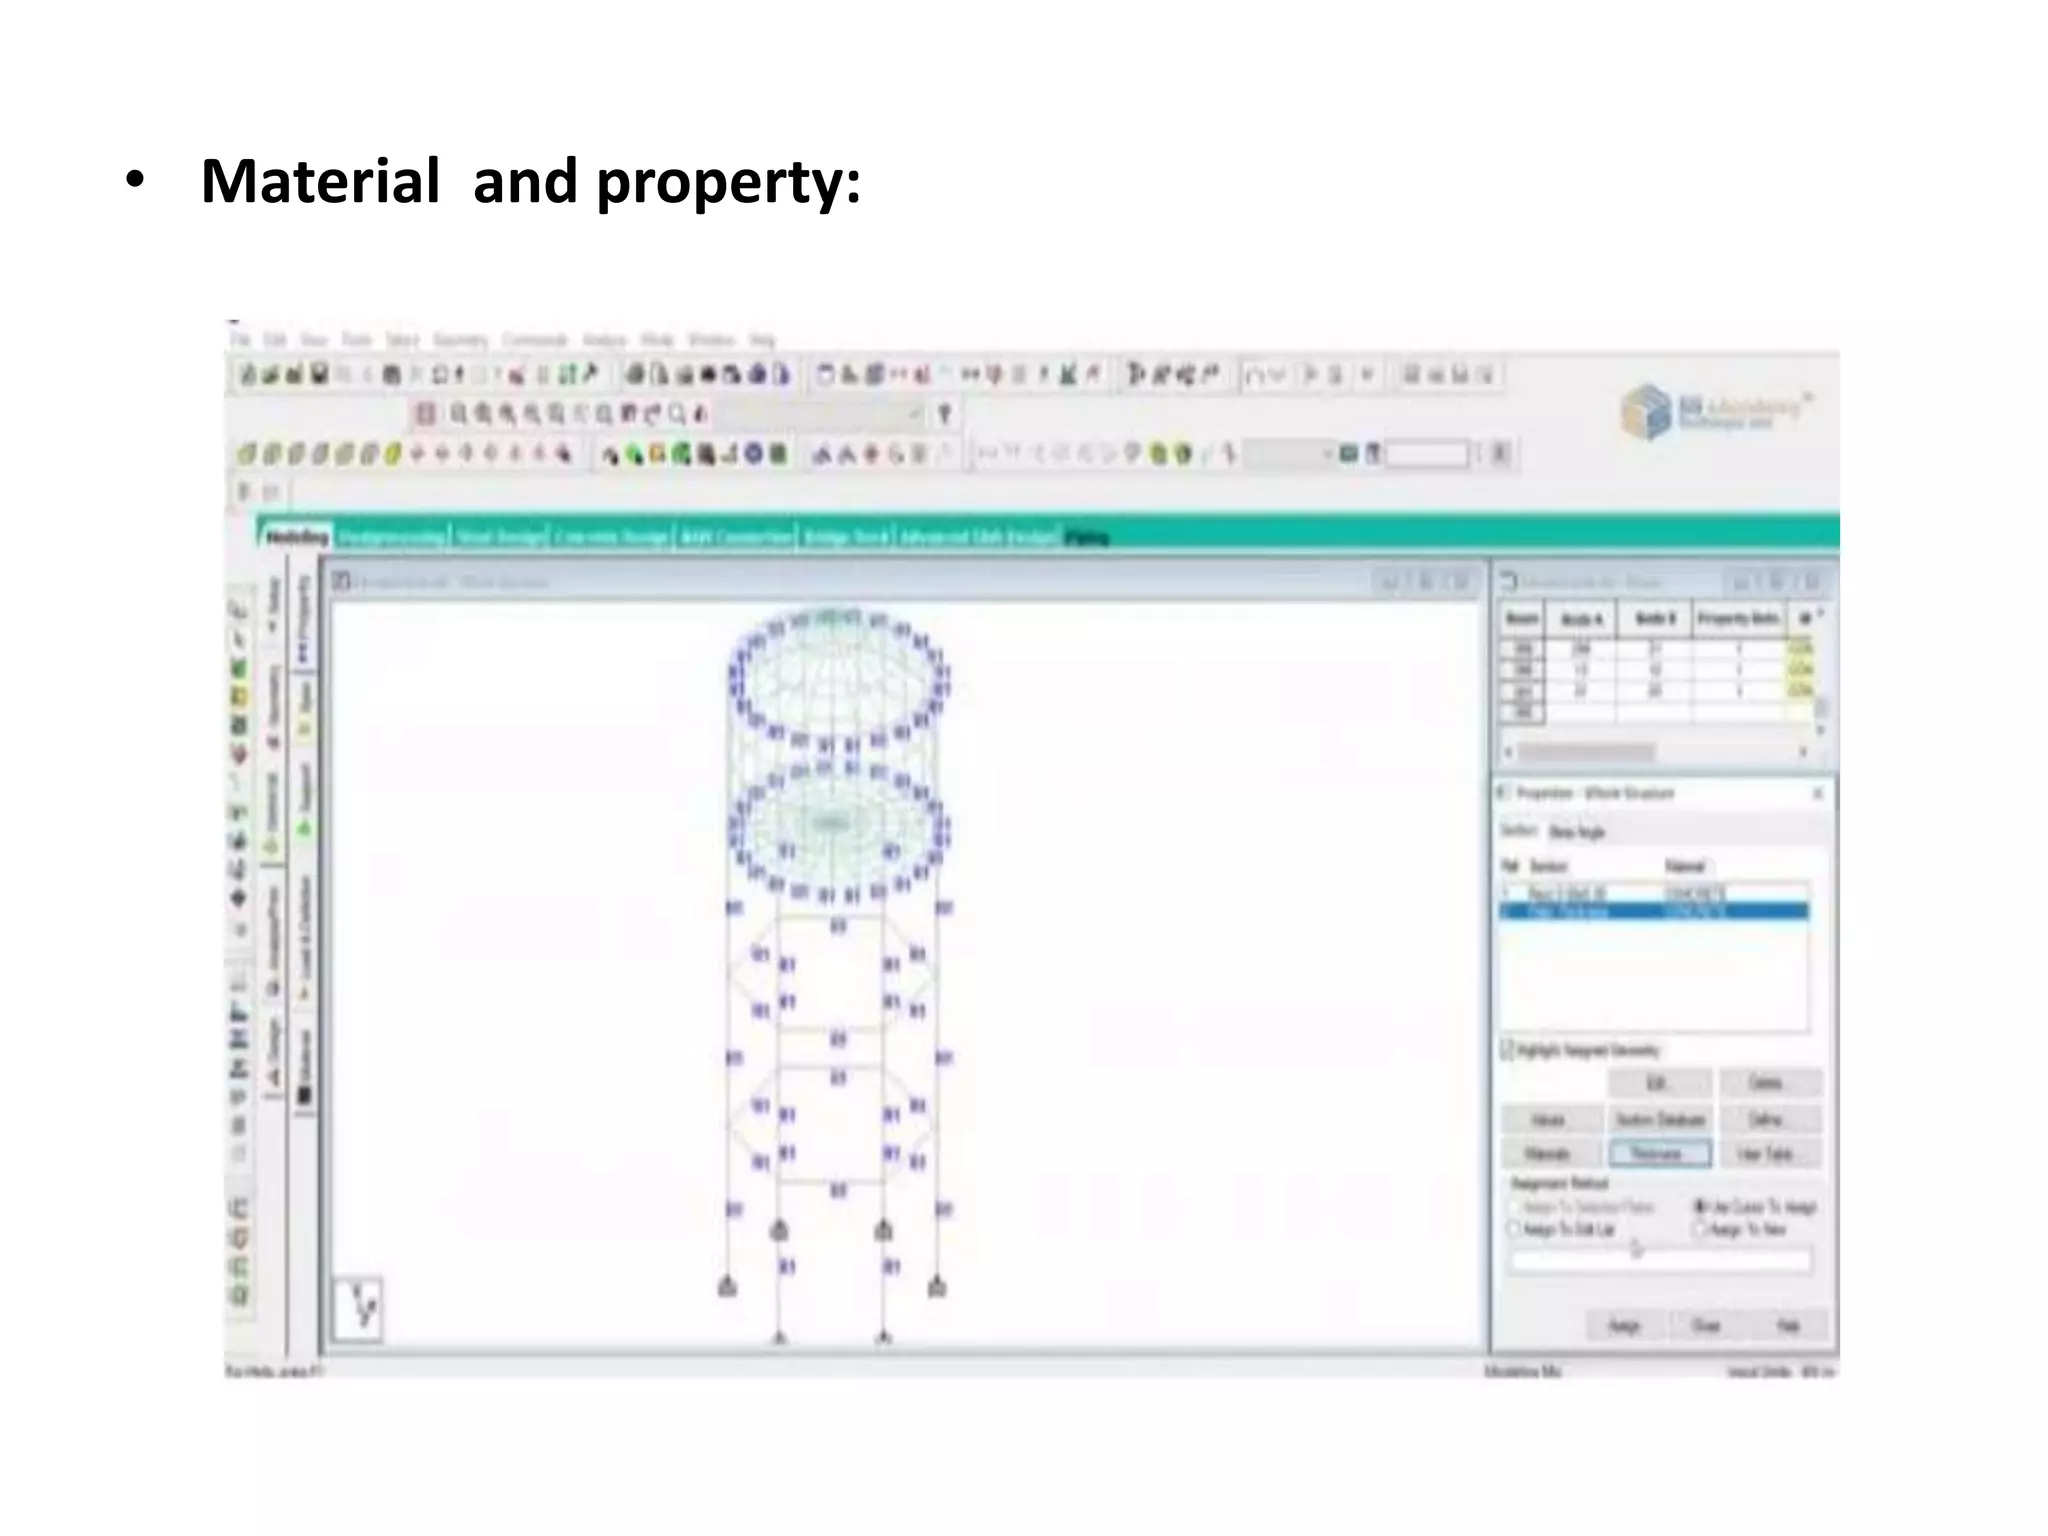2048x1536 pixels.
Task: Select Assign To Edit List radio option
Action: click(x=1513, y=1229)
